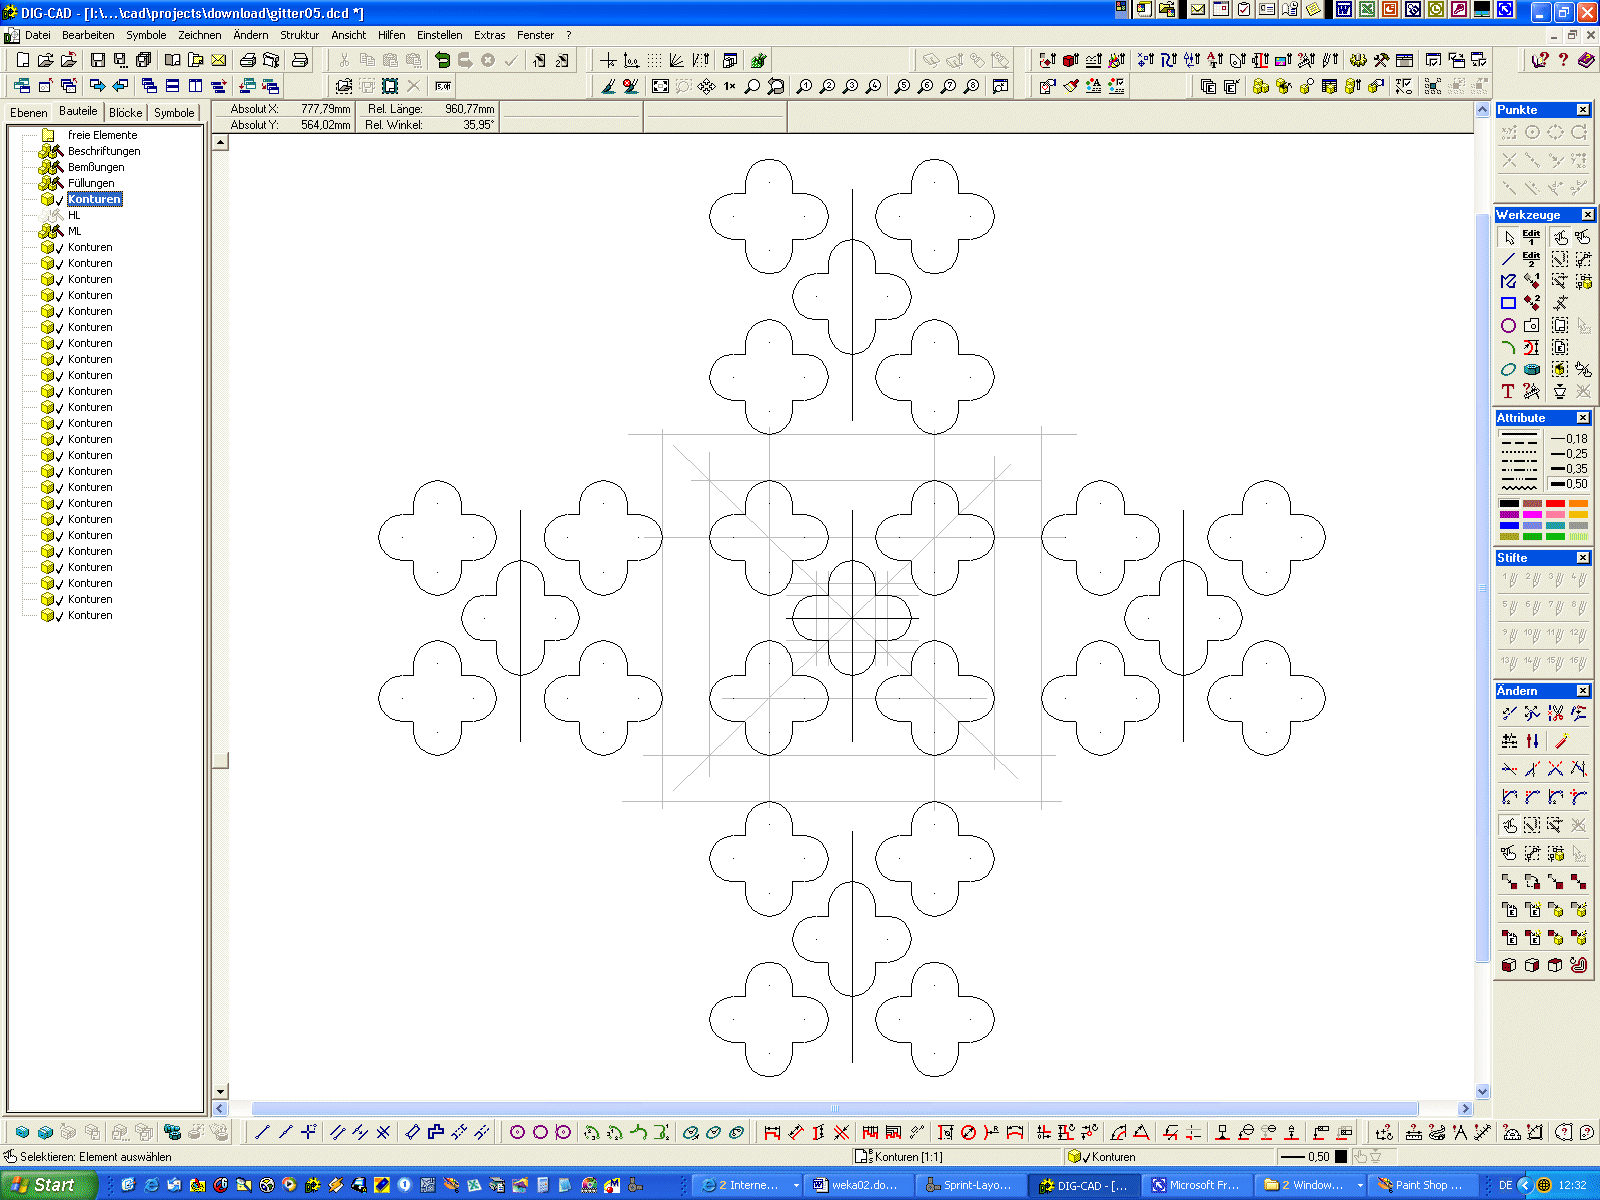
Task: Switch to the Blöcke tab
Action: tap(126, 113)
